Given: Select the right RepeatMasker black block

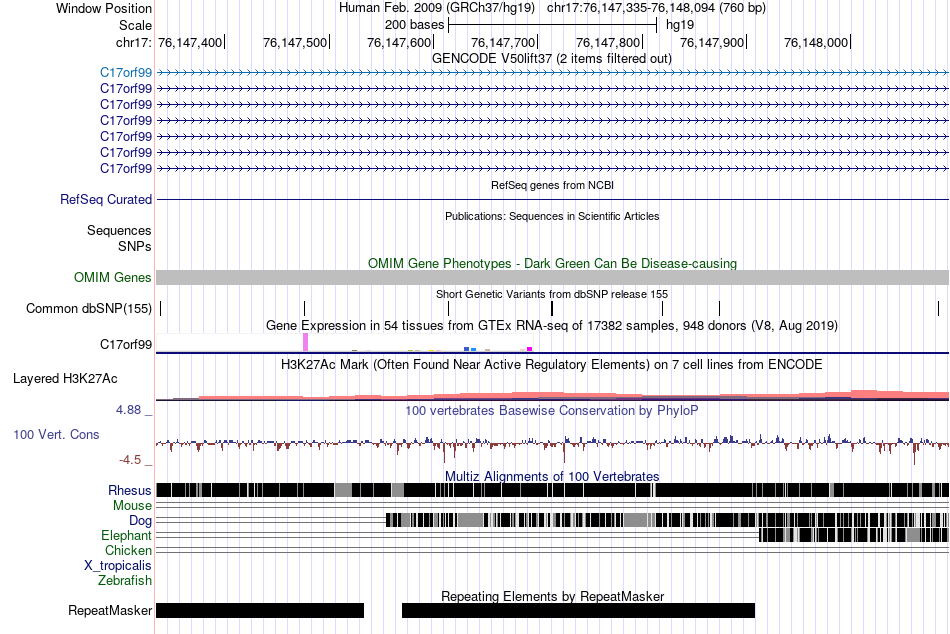Looking at the screenshot, I should click(579, 610).
